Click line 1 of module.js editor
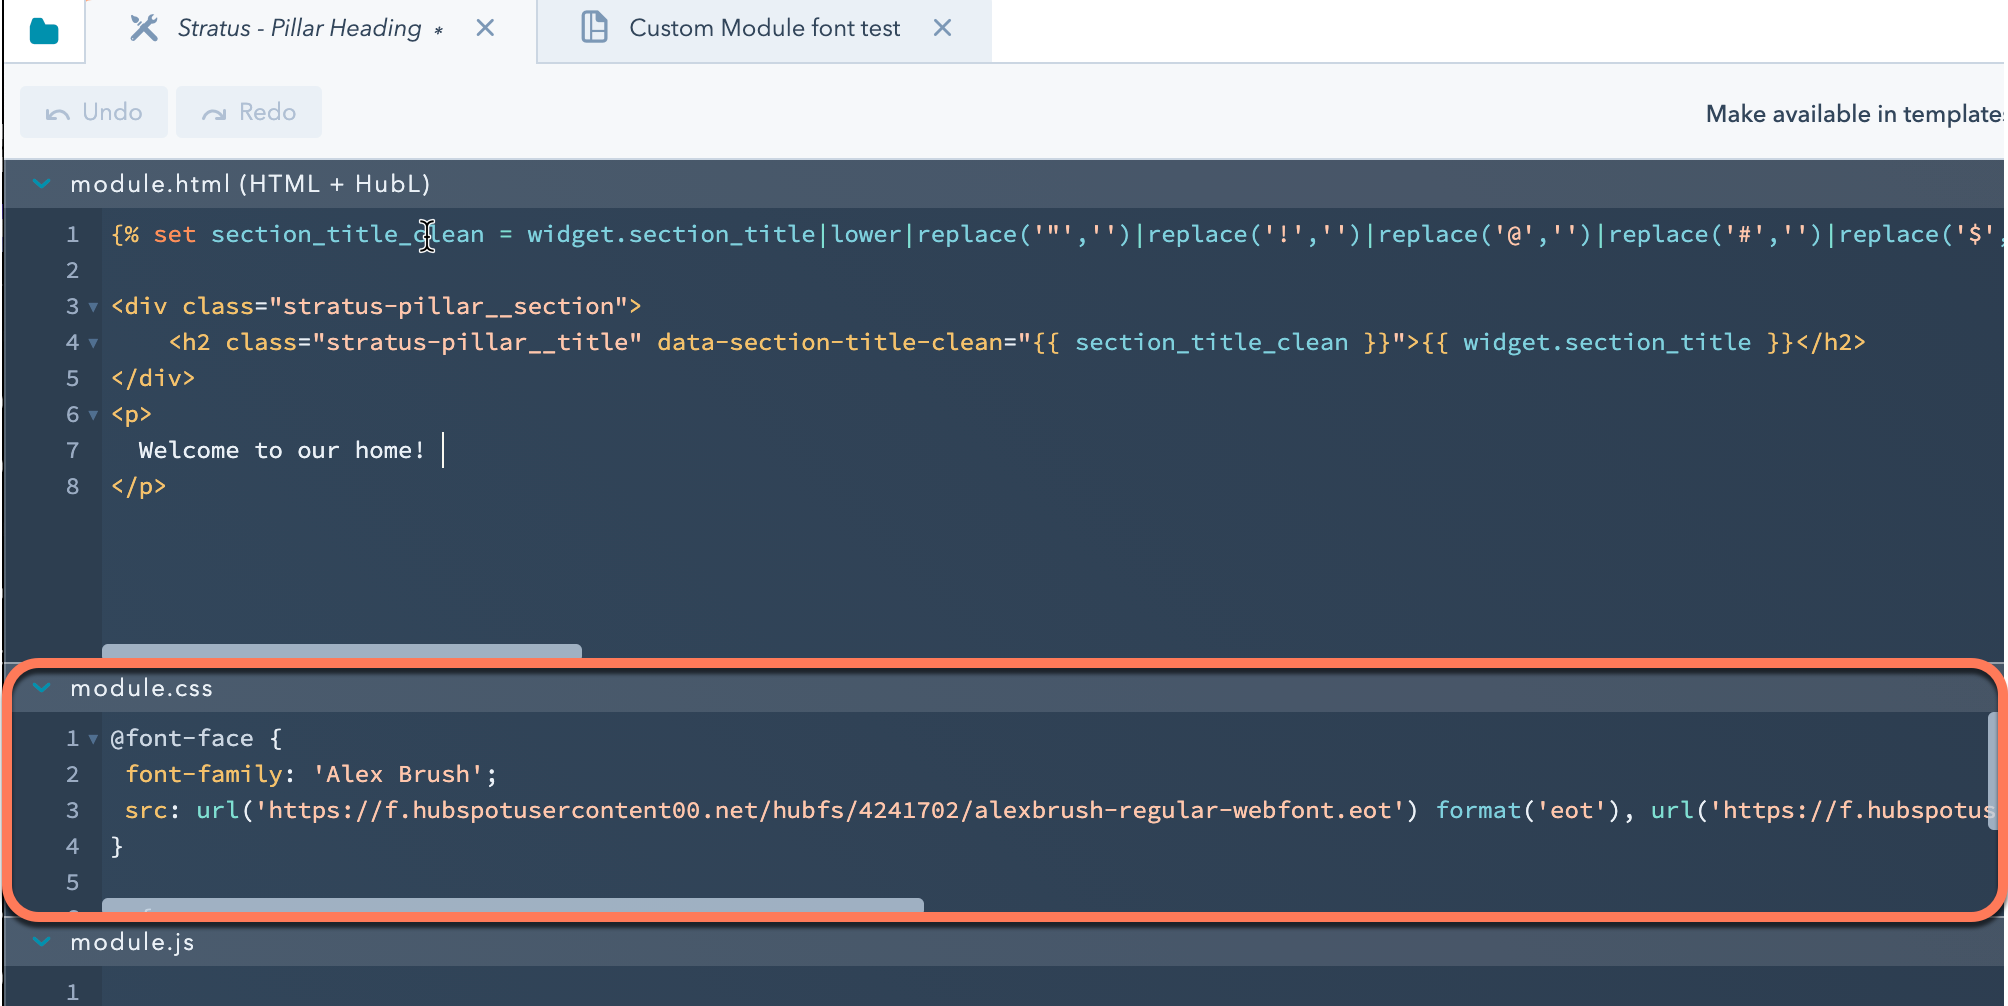2008x1006 pixels. click(1050, 991)
